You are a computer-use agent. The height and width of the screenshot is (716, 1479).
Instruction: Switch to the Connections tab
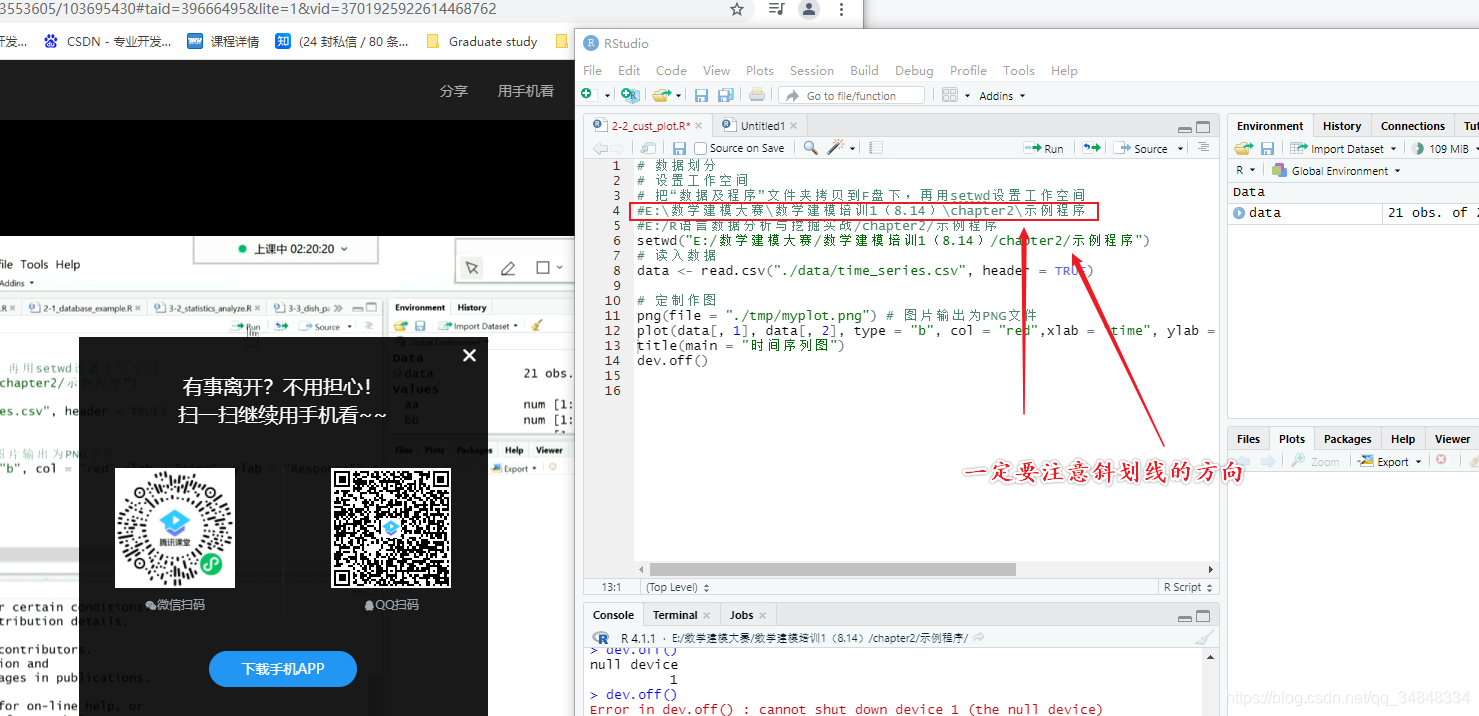[1413, 126]
